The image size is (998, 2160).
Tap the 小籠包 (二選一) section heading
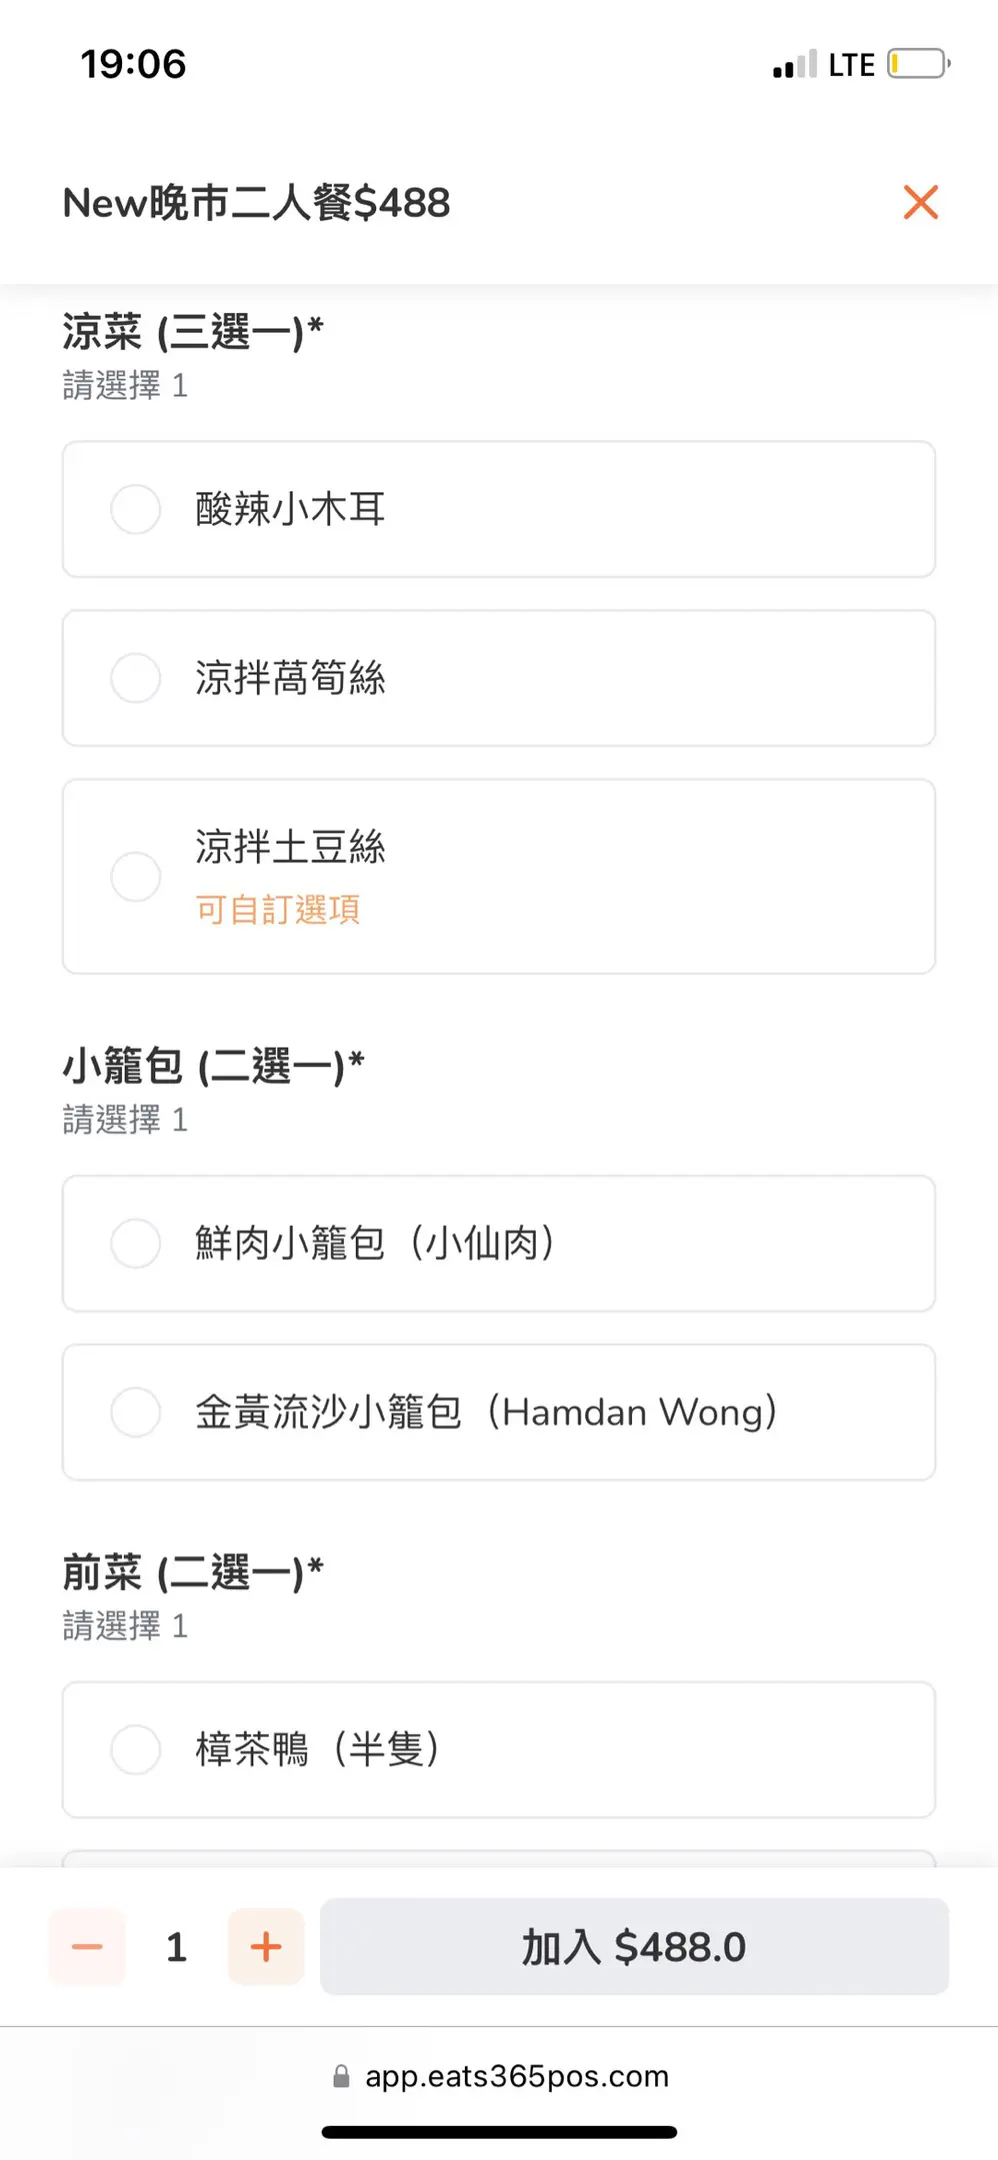pyautogui.click(x=213, y=1066)
